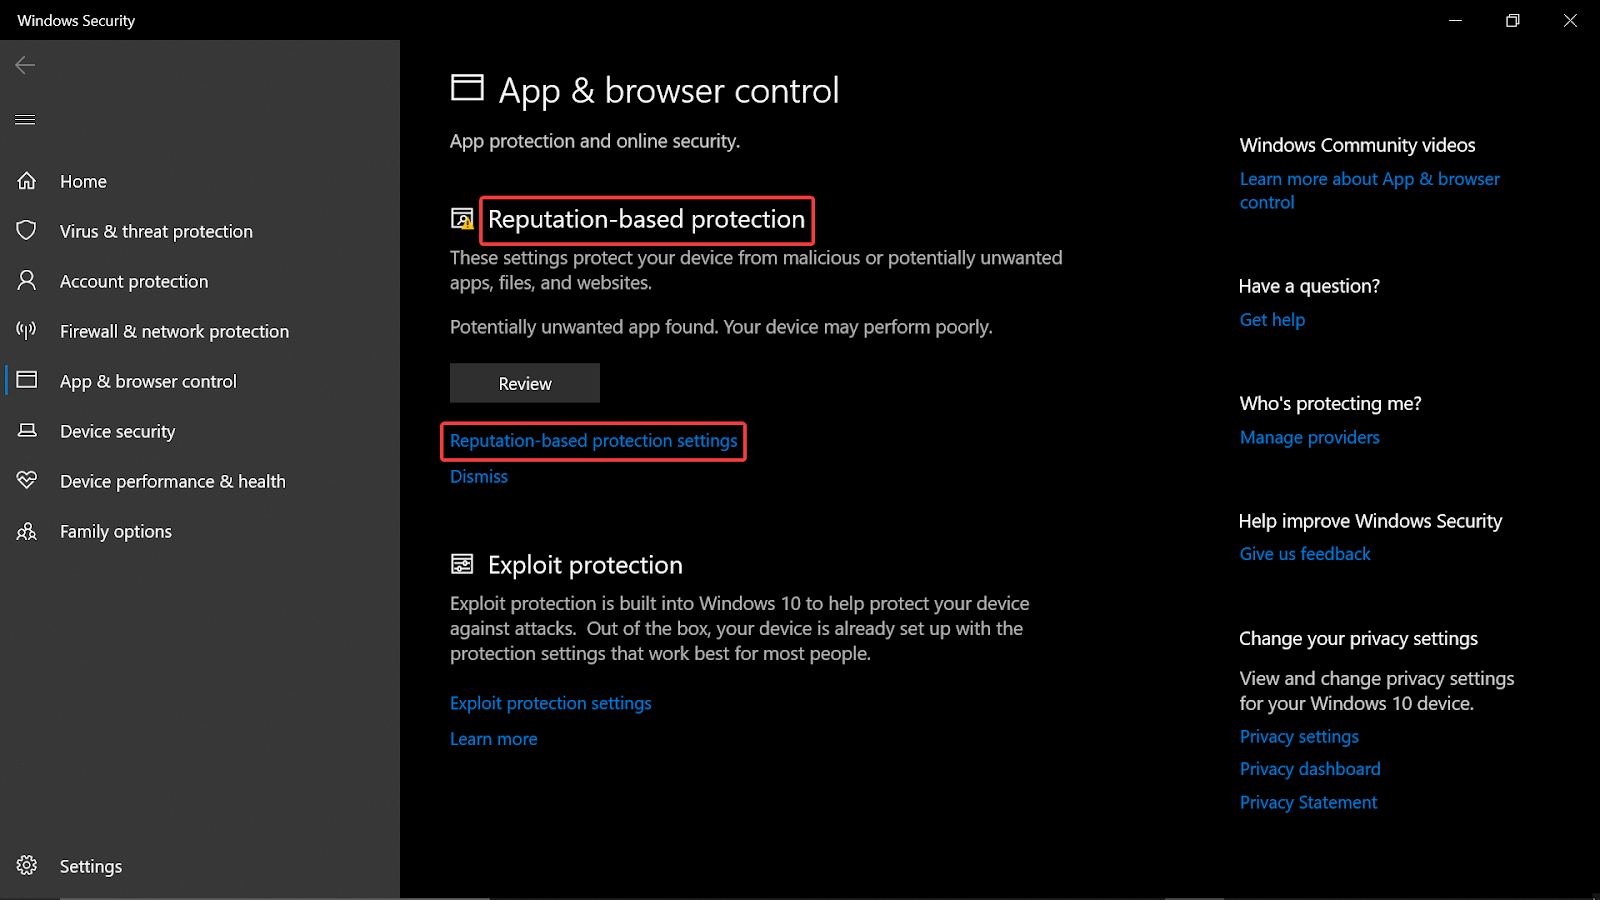Click Learn more under Exploit protection
Screen dimensions: 1600x900
pos(493,738)
